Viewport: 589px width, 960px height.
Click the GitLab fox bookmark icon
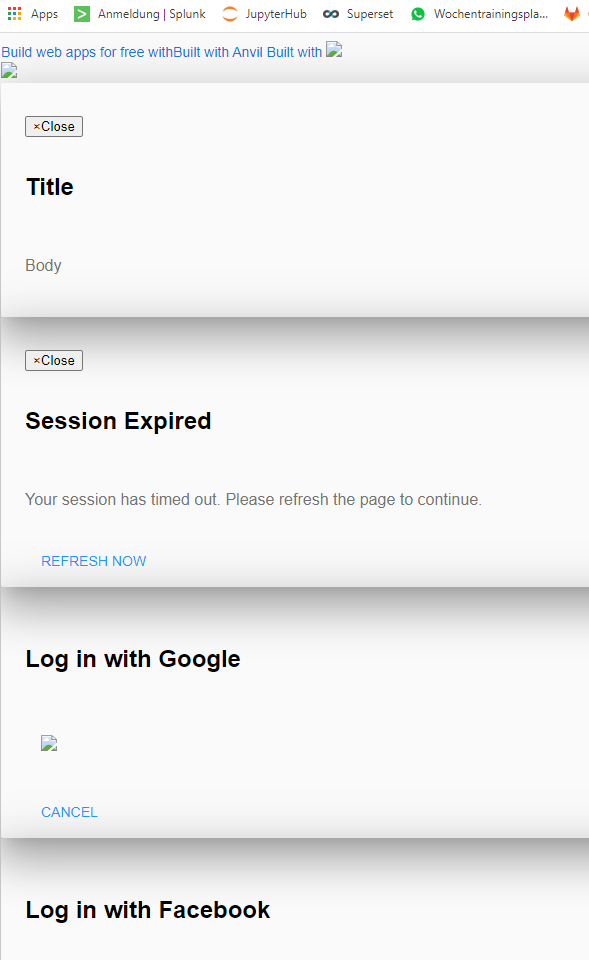click(572, 13)
